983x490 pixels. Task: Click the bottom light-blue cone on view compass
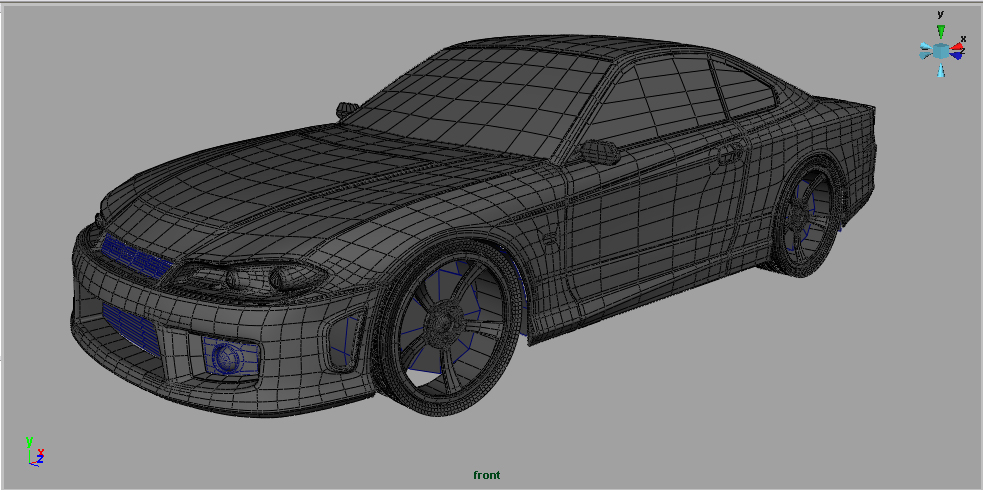tap(940, 70)
